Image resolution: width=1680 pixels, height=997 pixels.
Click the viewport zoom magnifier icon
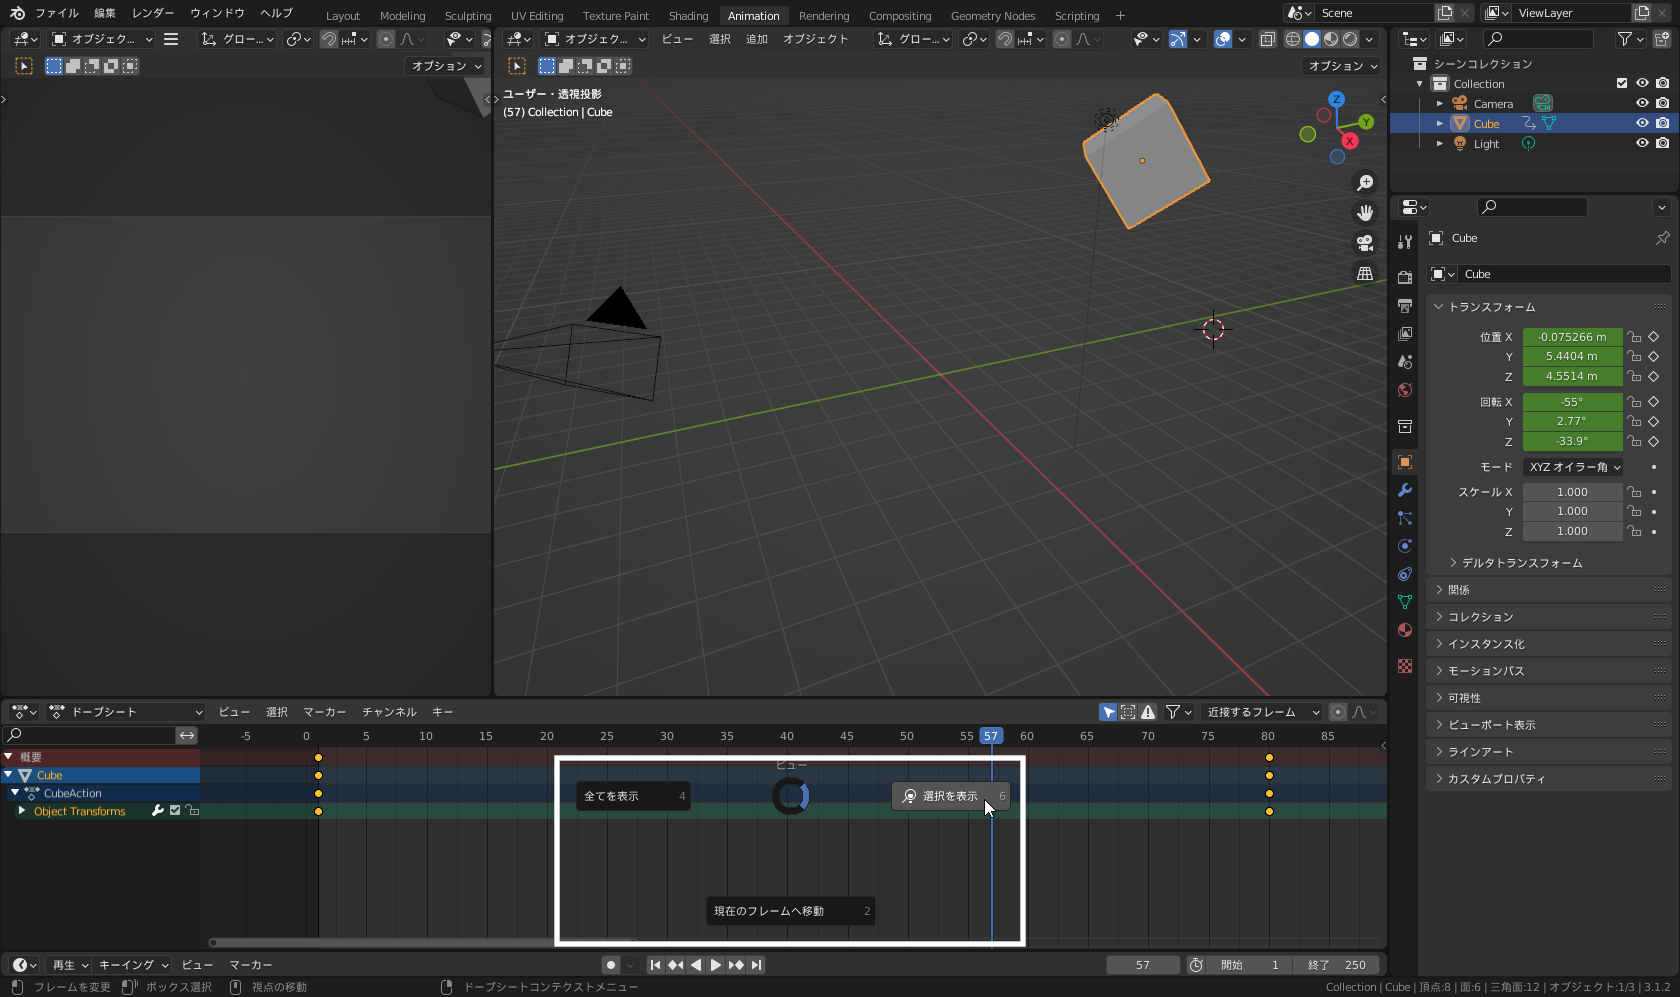1365,182
